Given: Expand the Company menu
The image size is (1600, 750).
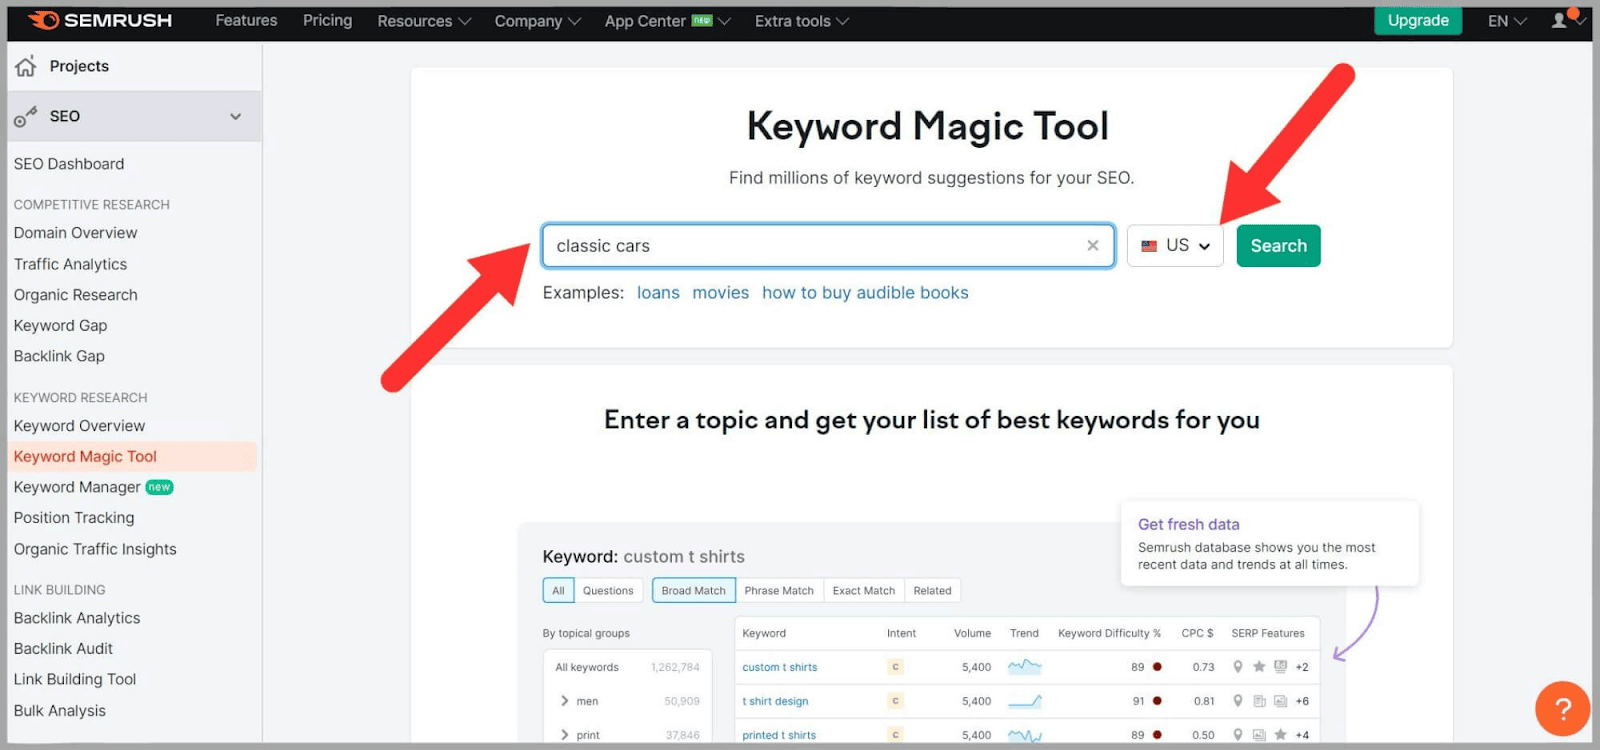Looking at the screenshot, I should [537, 21].
